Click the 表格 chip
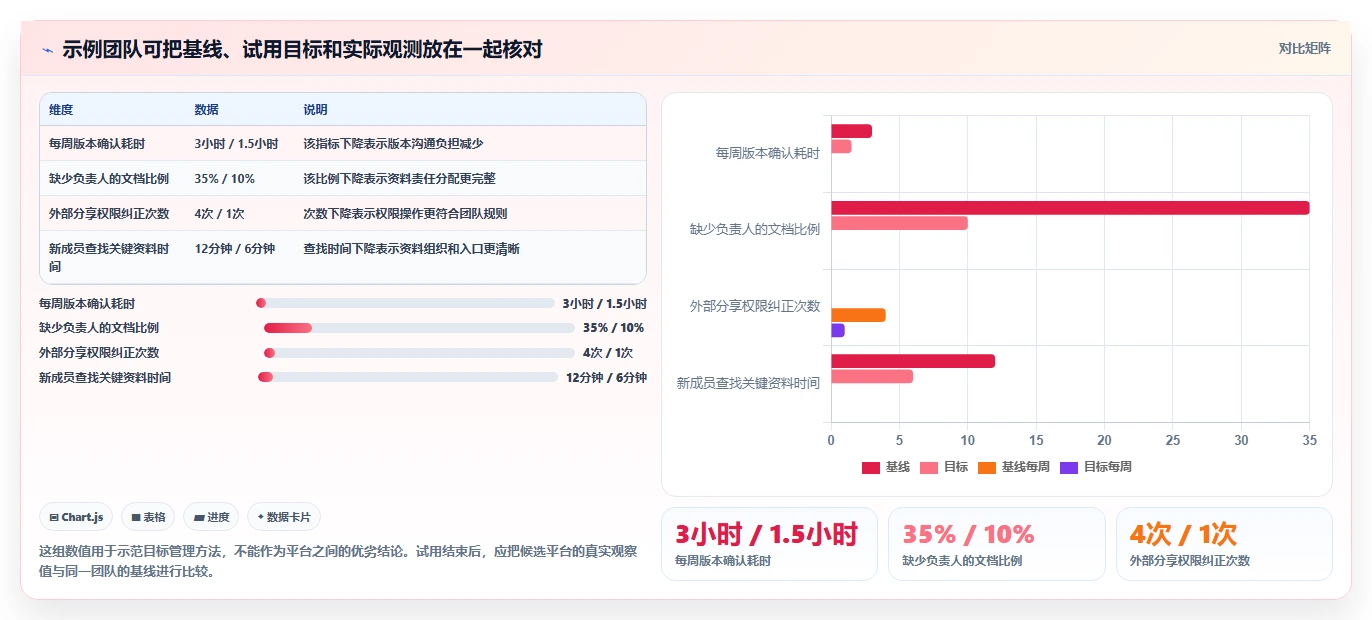The image size is (1372, 620). [148, 517]
